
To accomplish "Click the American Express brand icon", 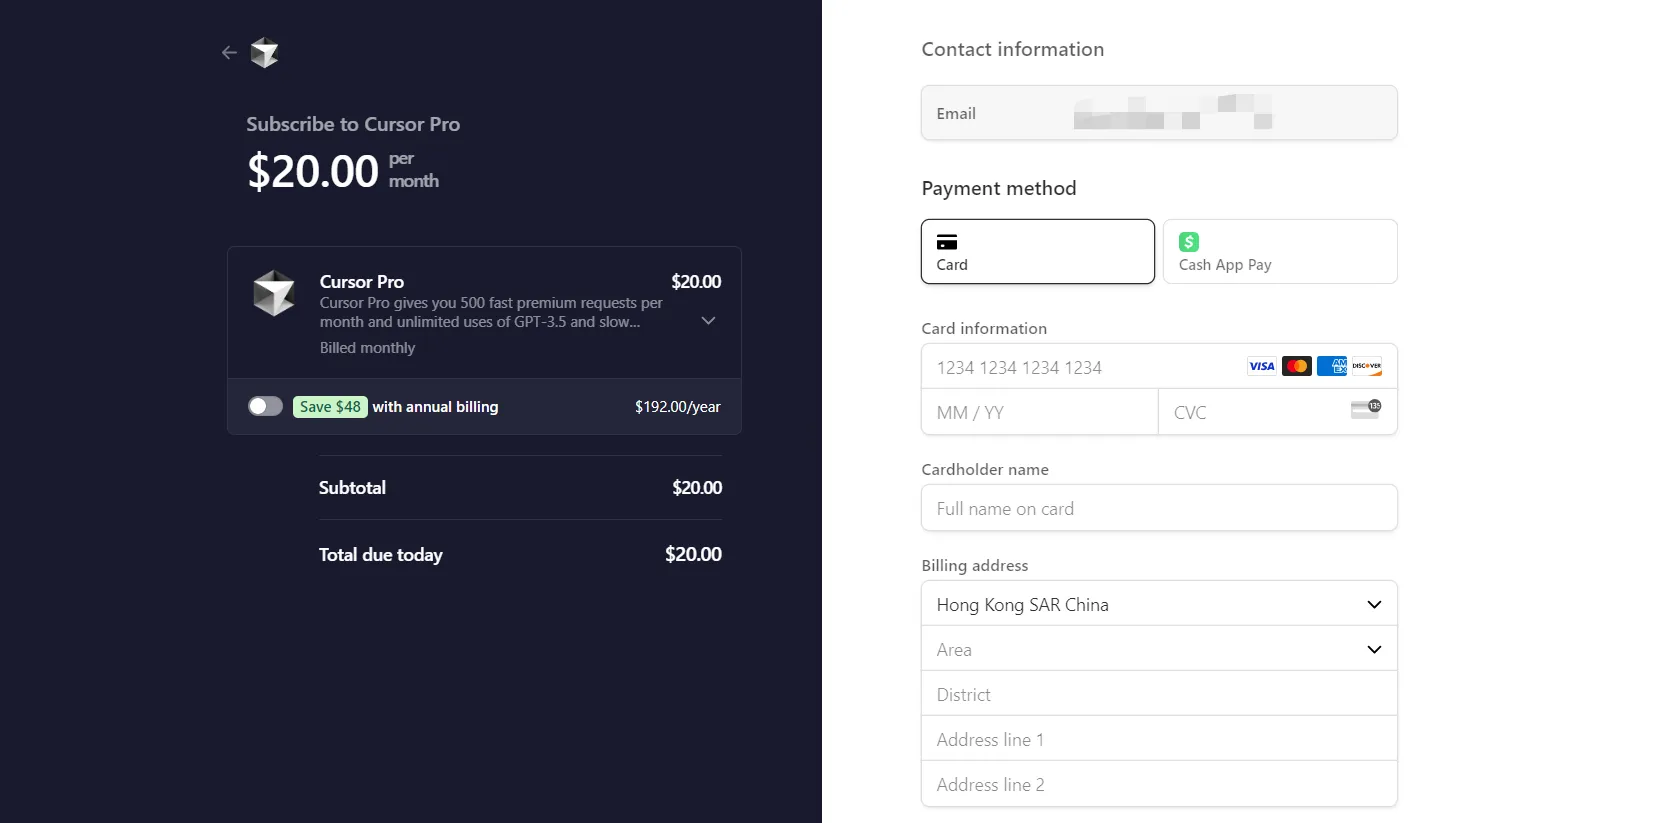I will point(1332,366).
